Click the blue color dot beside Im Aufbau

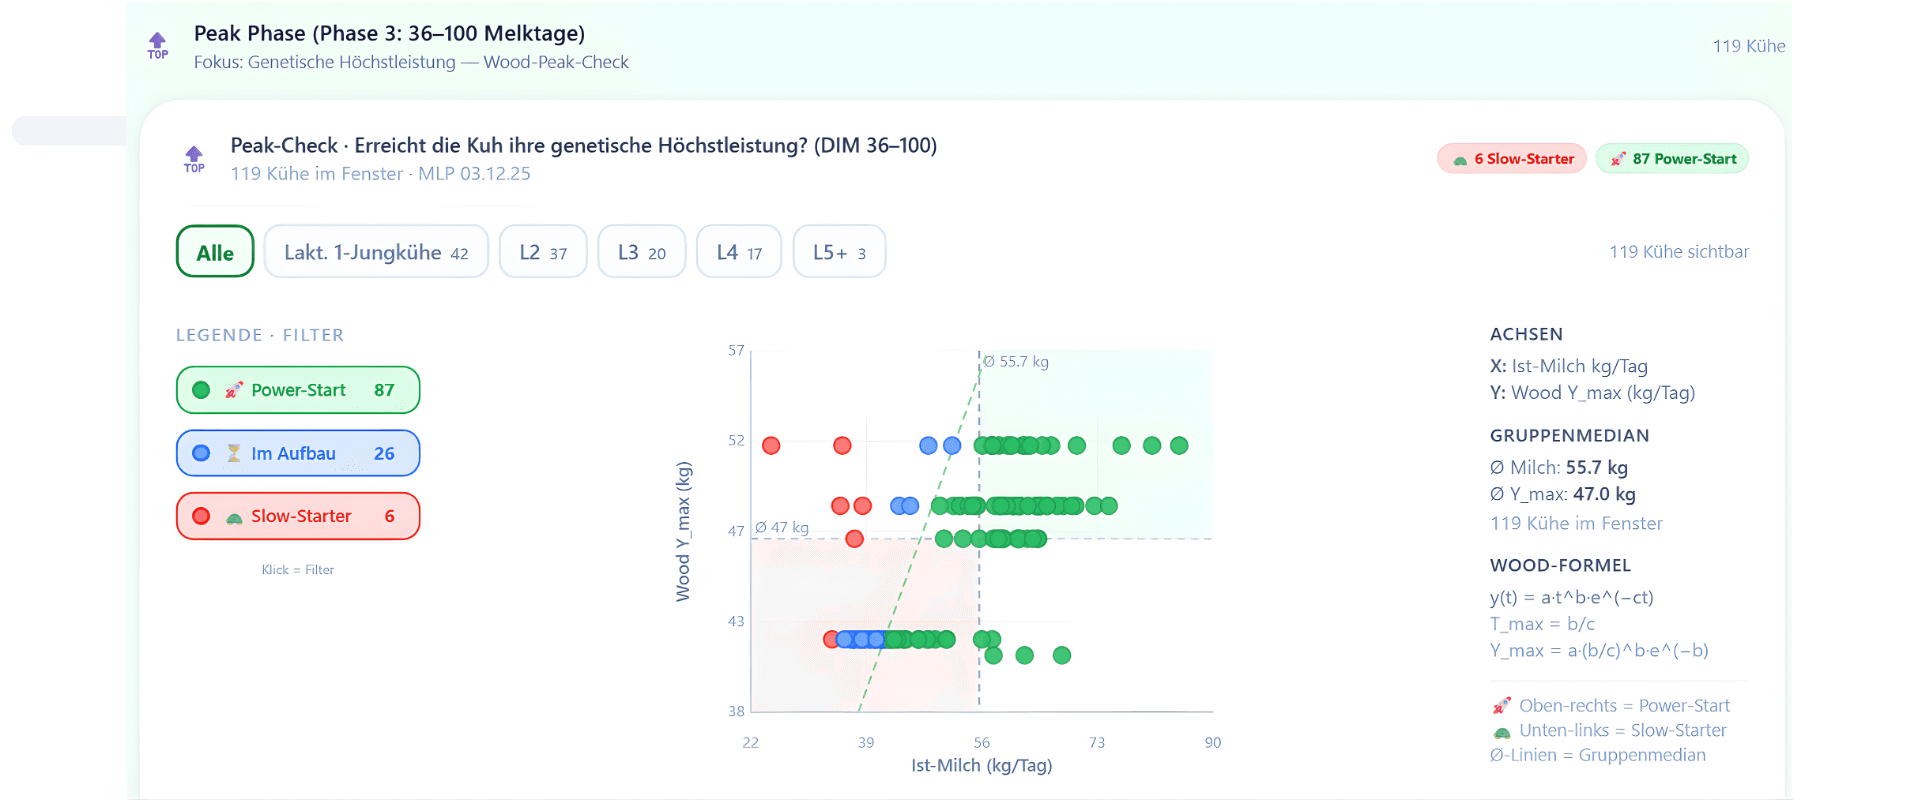click(x=201, y=452)
